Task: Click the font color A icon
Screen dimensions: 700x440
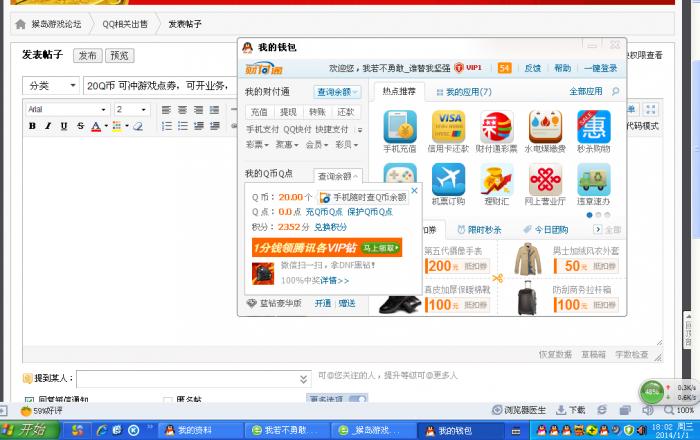Action: click(96, 126)
